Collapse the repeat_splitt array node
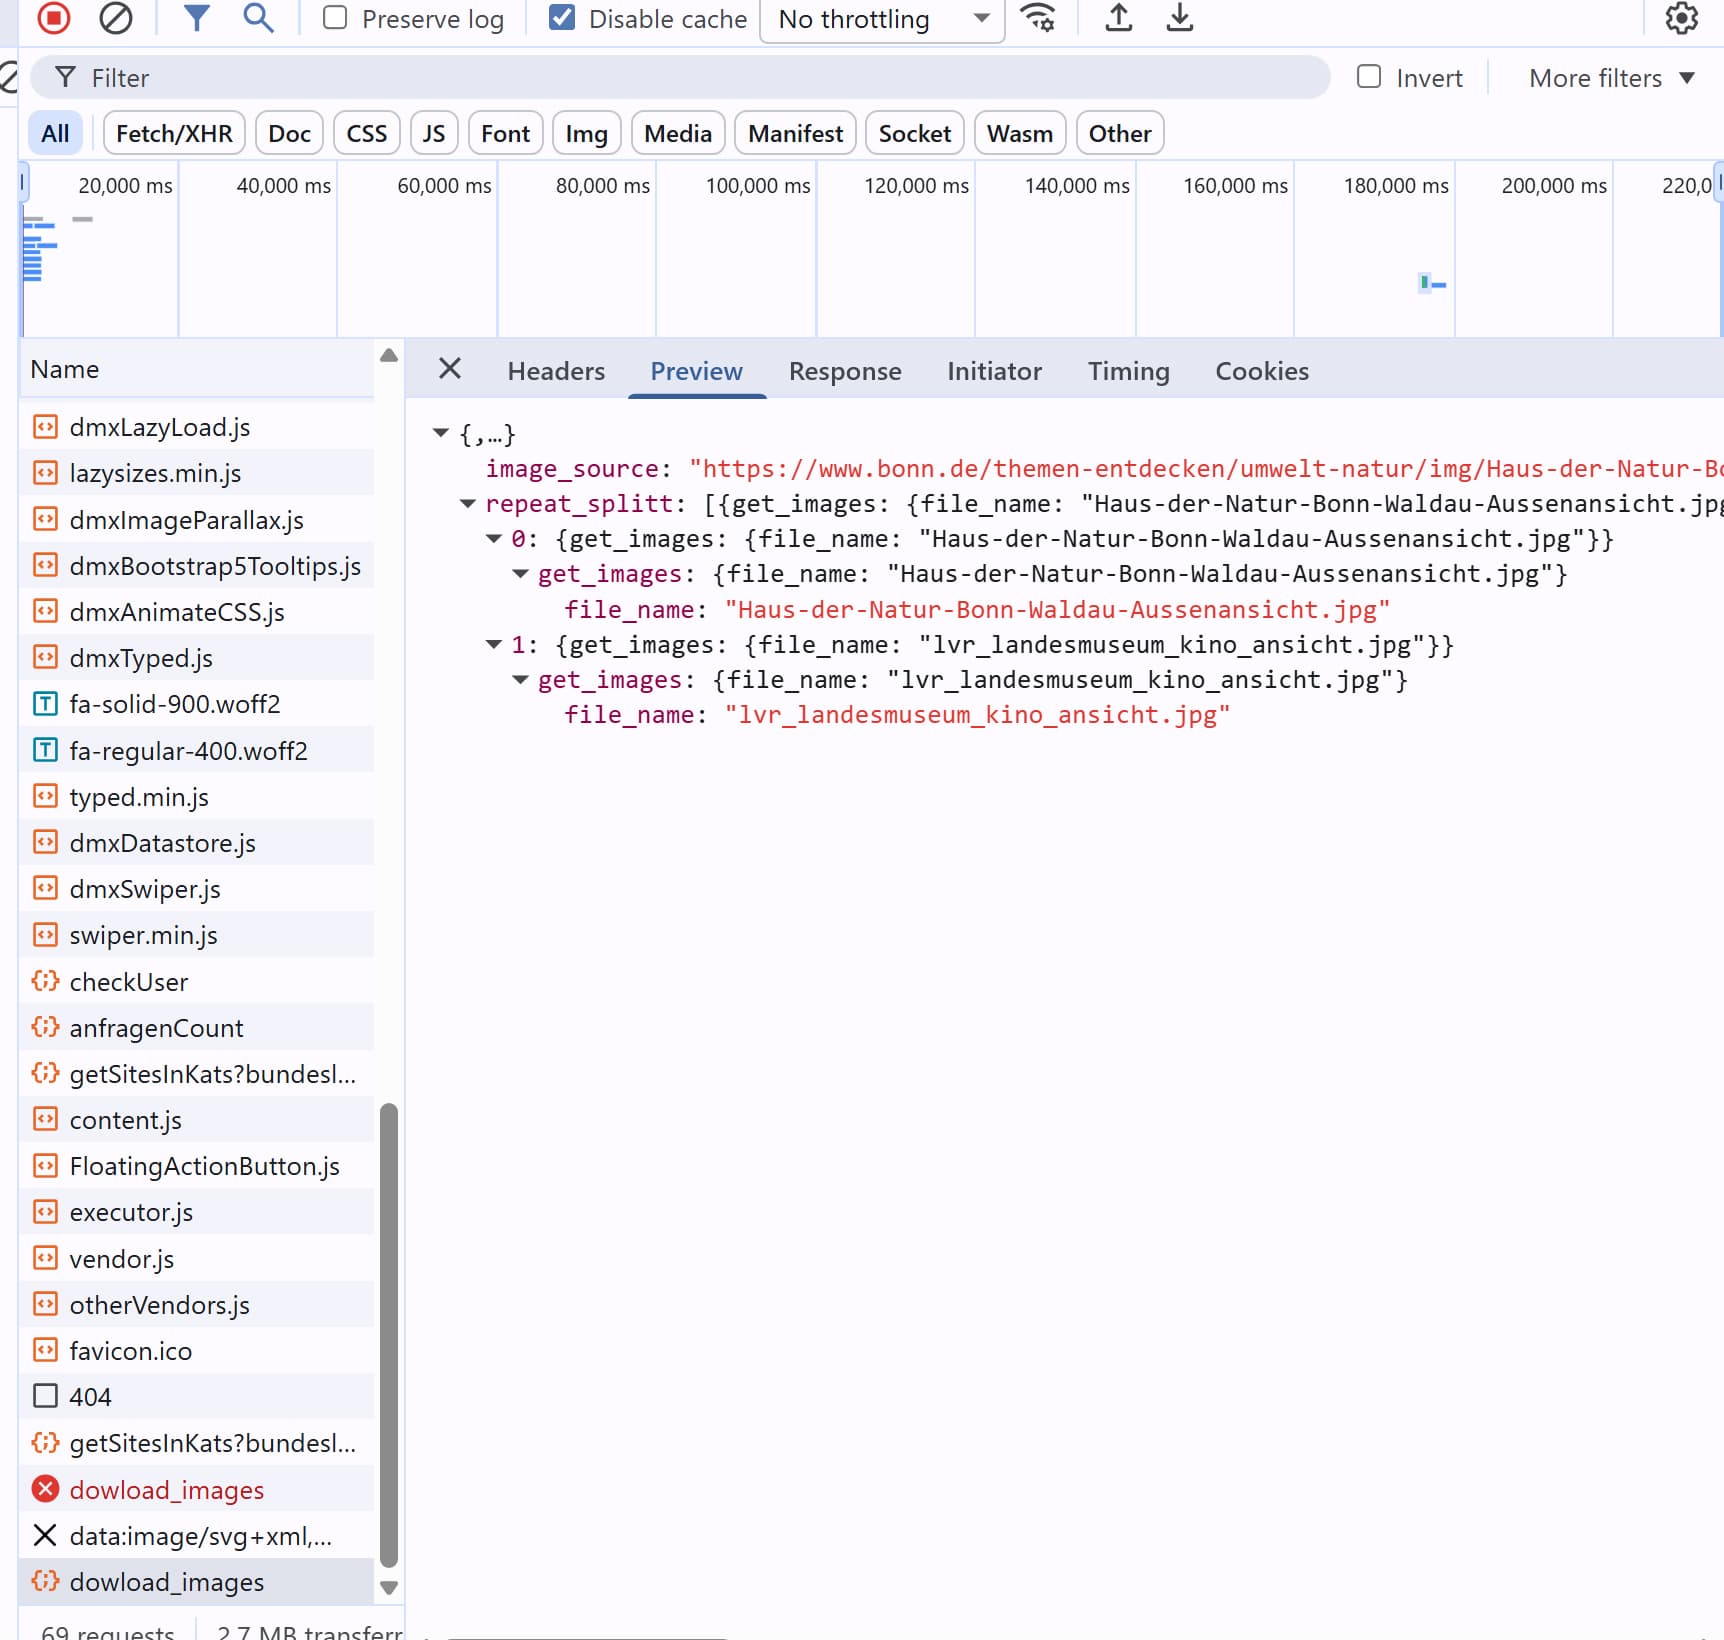This screenshot has width=1724, height=1640. click(x=467, y=504)
